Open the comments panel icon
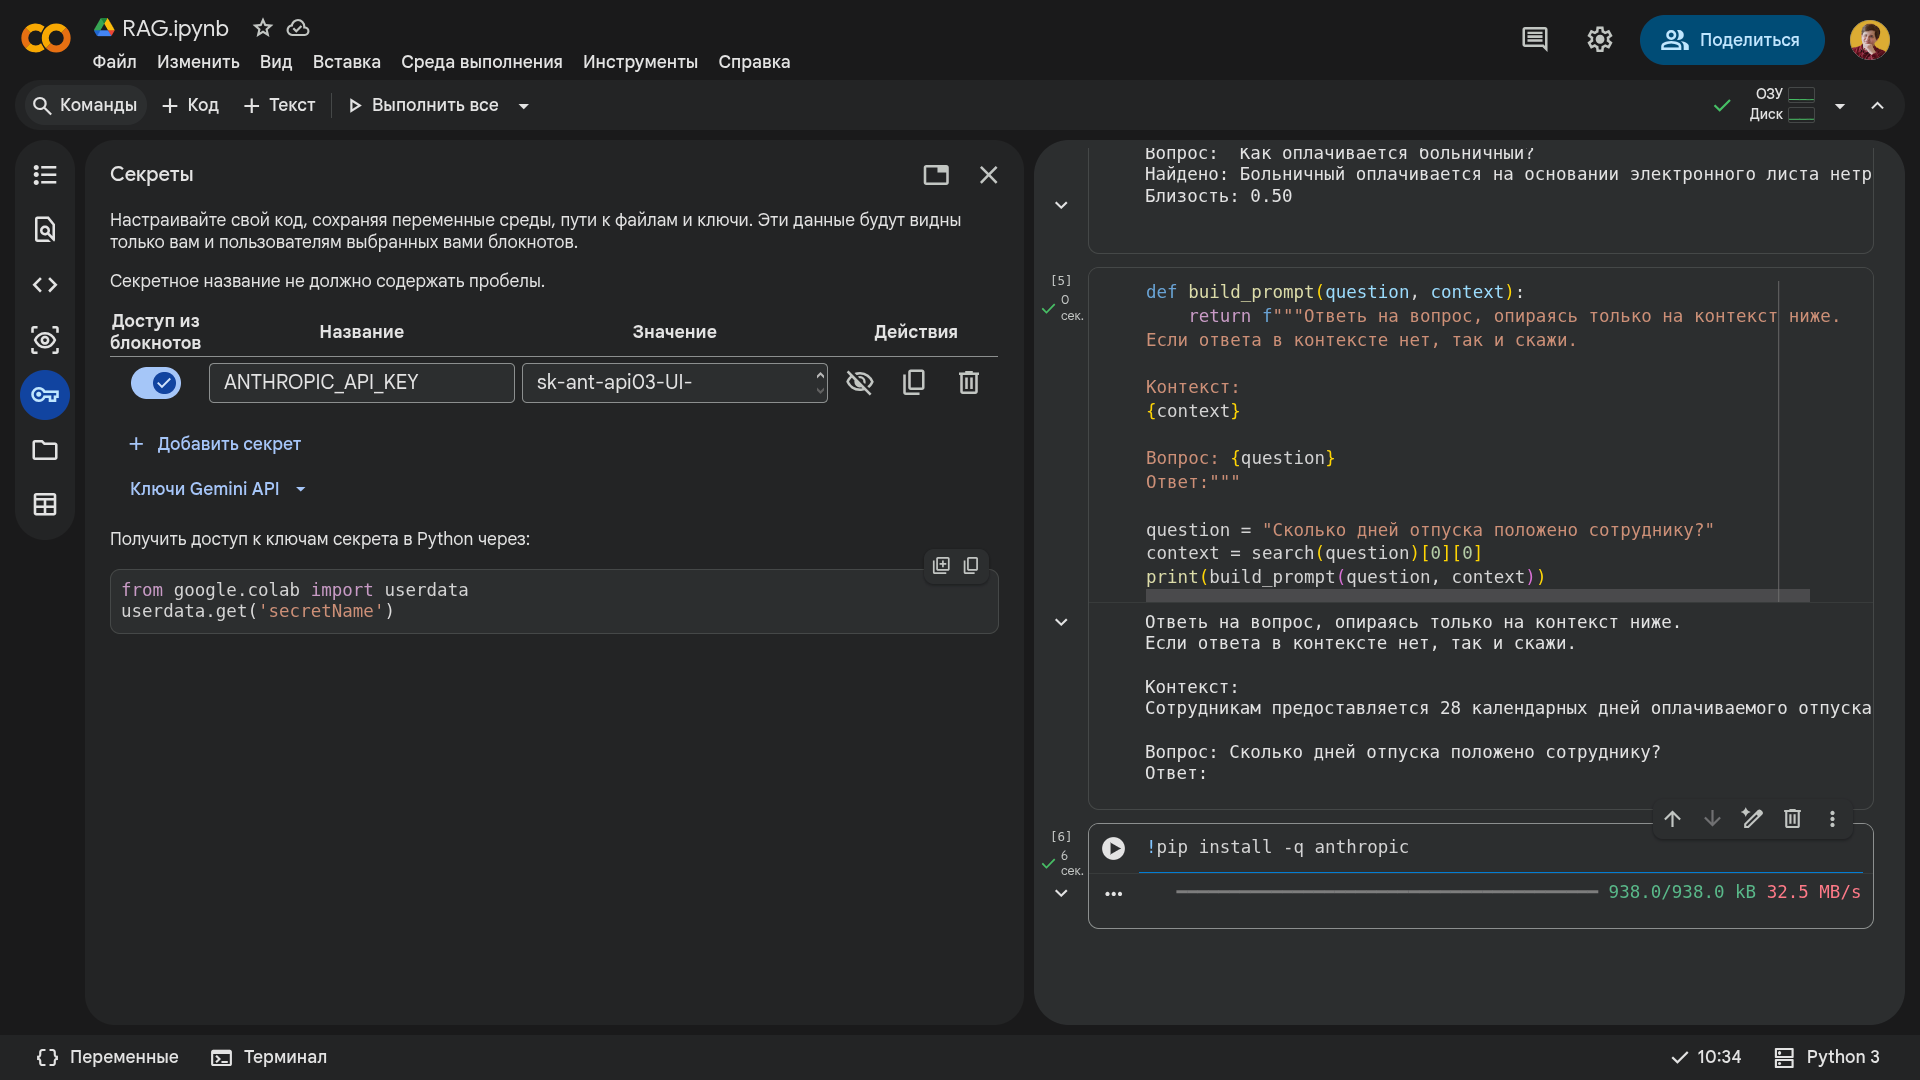1920x1080 pixels. click(1535, 40)
